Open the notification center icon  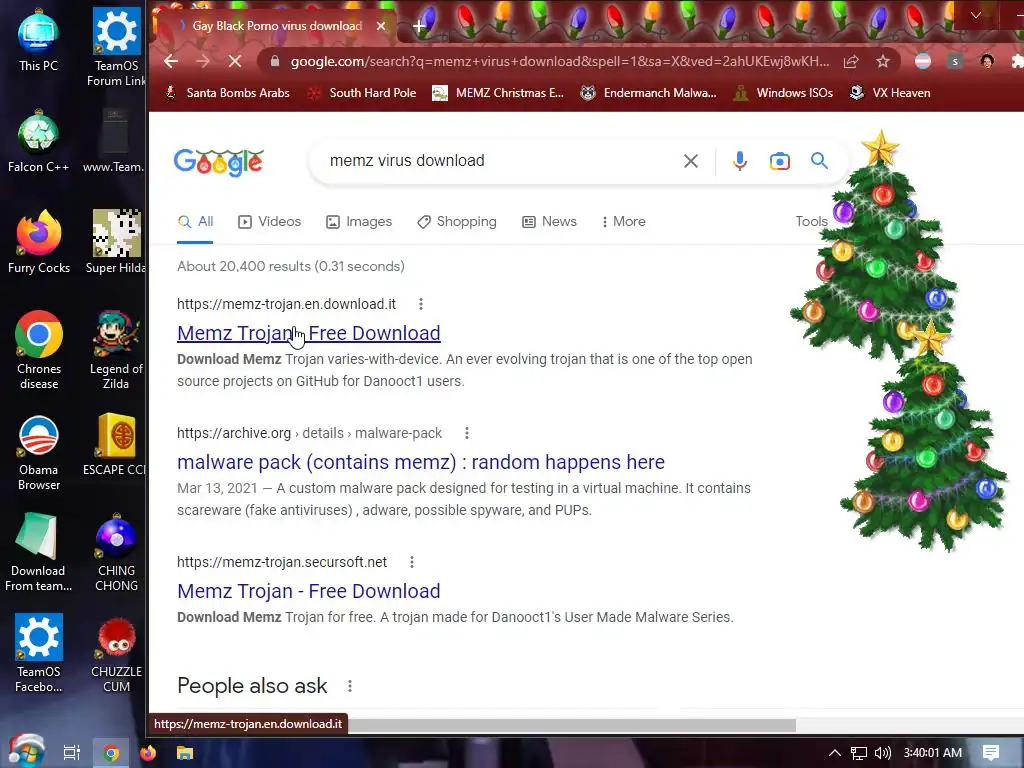tap(991, 753)
